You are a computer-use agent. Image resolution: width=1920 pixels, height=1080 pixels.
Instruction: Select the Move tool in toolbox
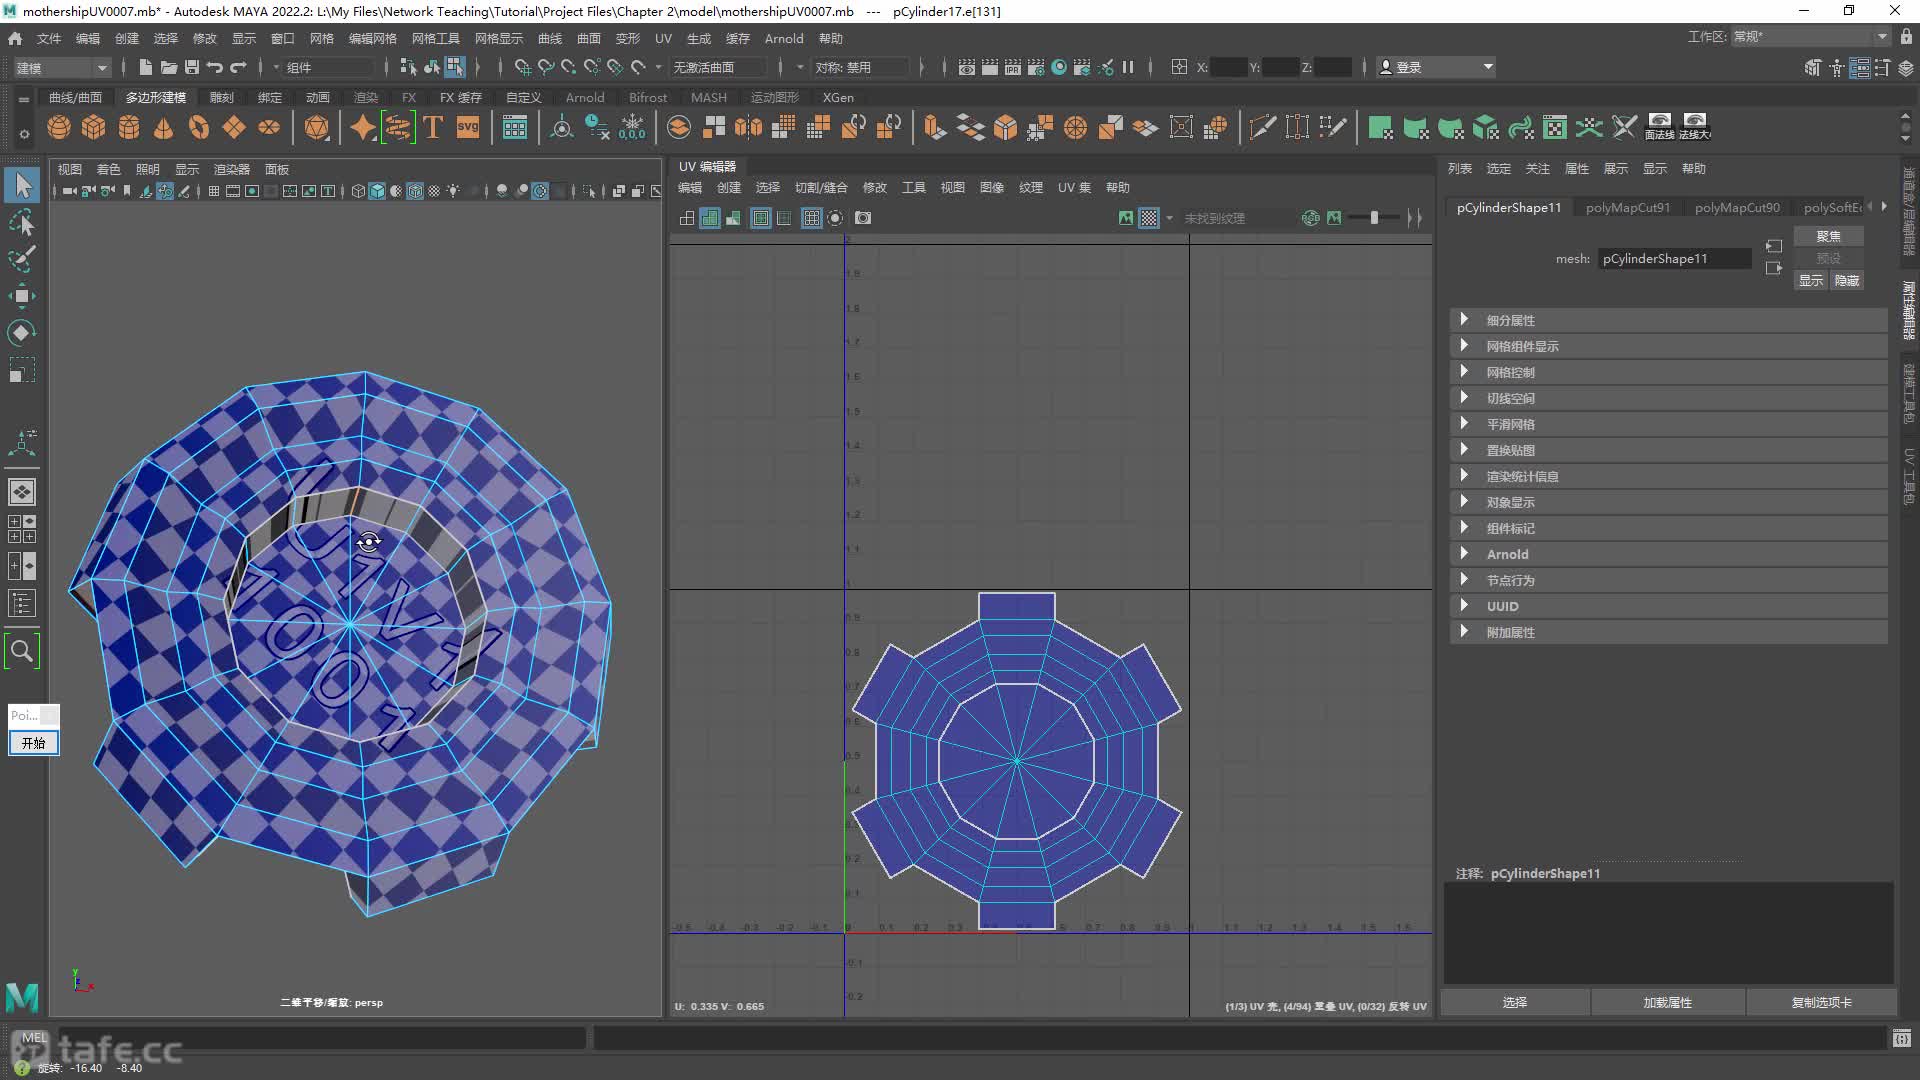click(22, 295)
